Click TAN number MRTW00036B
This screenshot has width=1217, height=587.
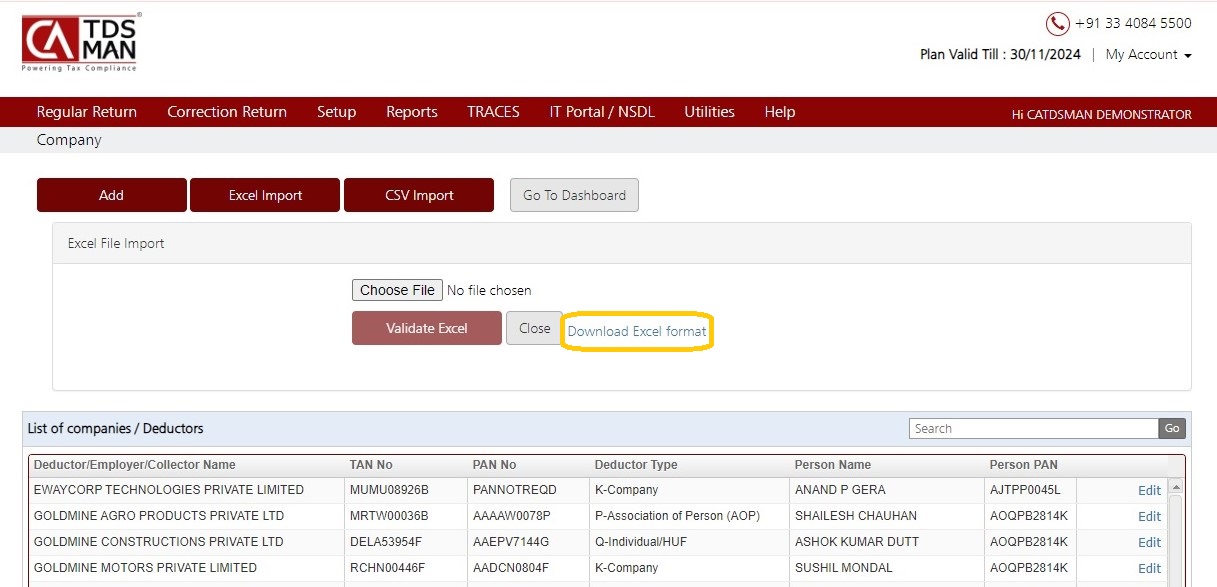(x=389, y=516)
